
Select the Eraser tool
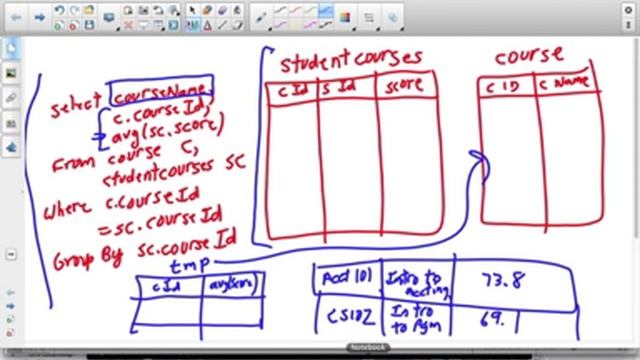point(222,10)
